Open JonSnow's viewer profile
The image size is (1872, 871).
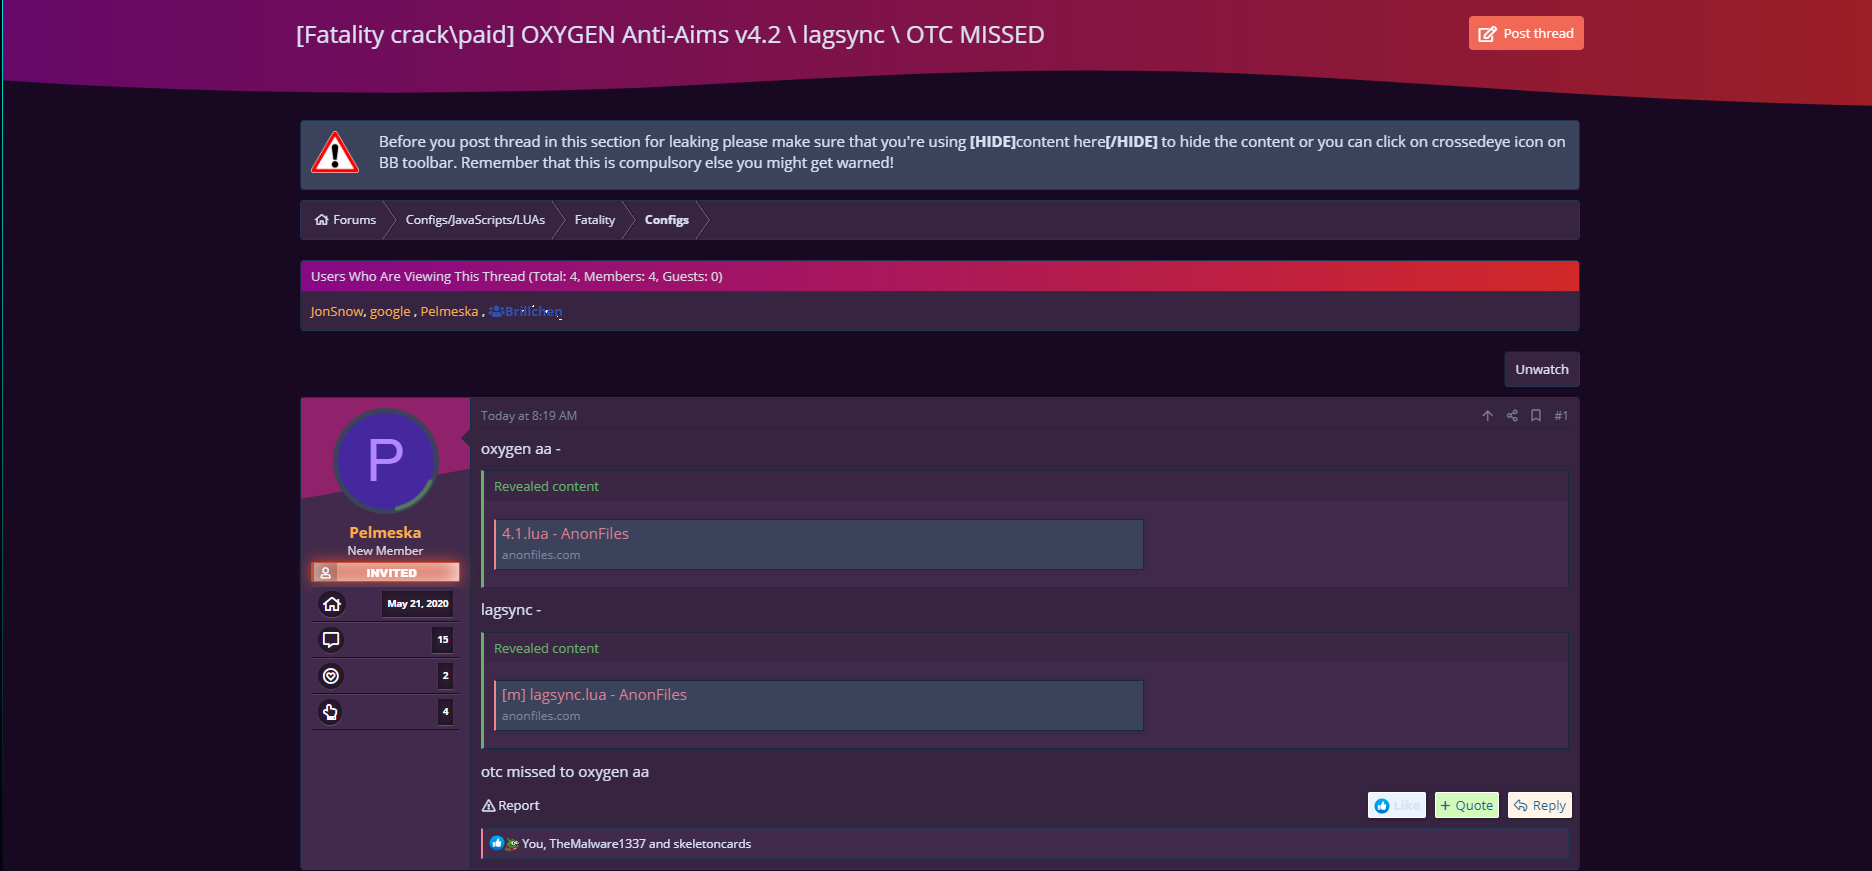coord(337,312)
